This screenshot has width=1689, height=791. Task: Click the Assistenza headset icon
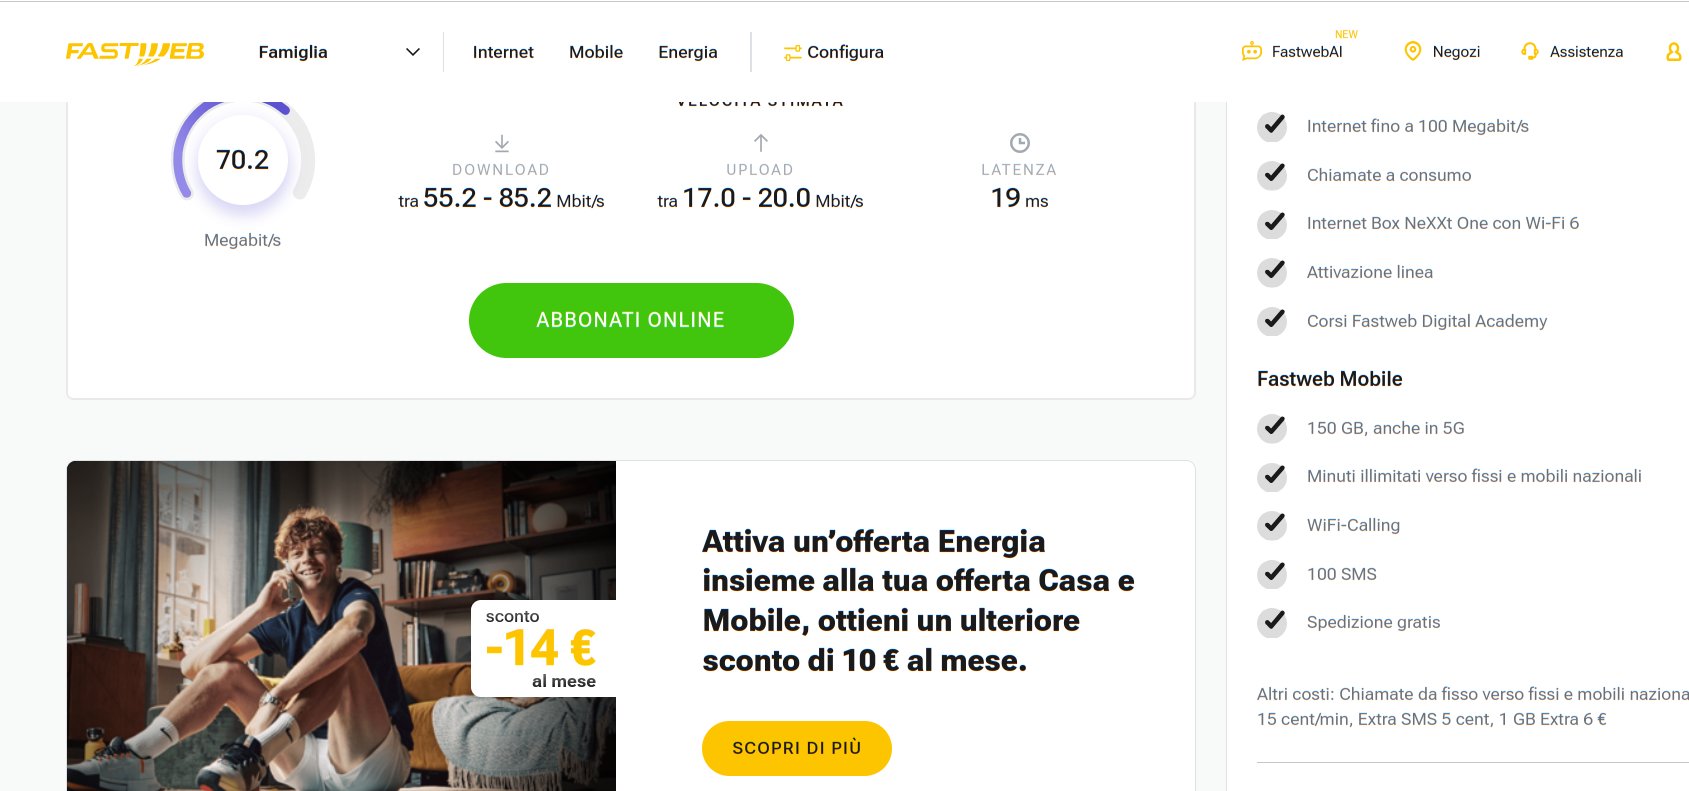click(x=1529, y=51)
